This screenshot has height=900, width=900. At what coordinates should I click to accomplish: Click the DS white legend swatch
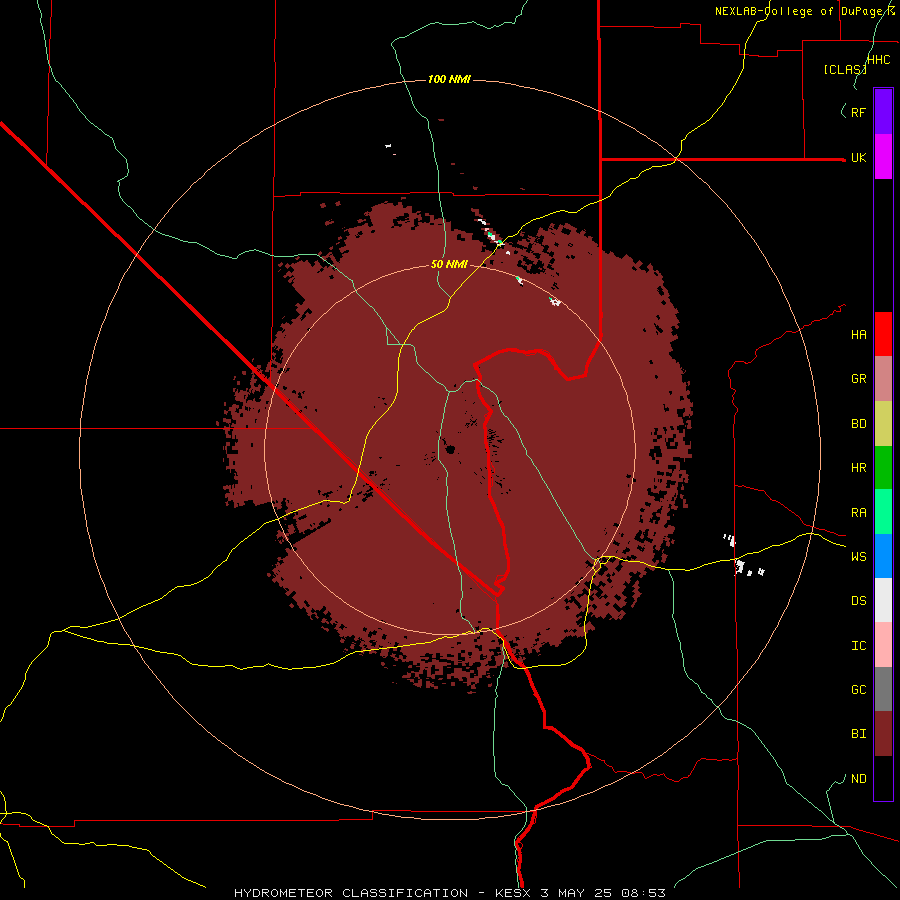tap(883, 600)
